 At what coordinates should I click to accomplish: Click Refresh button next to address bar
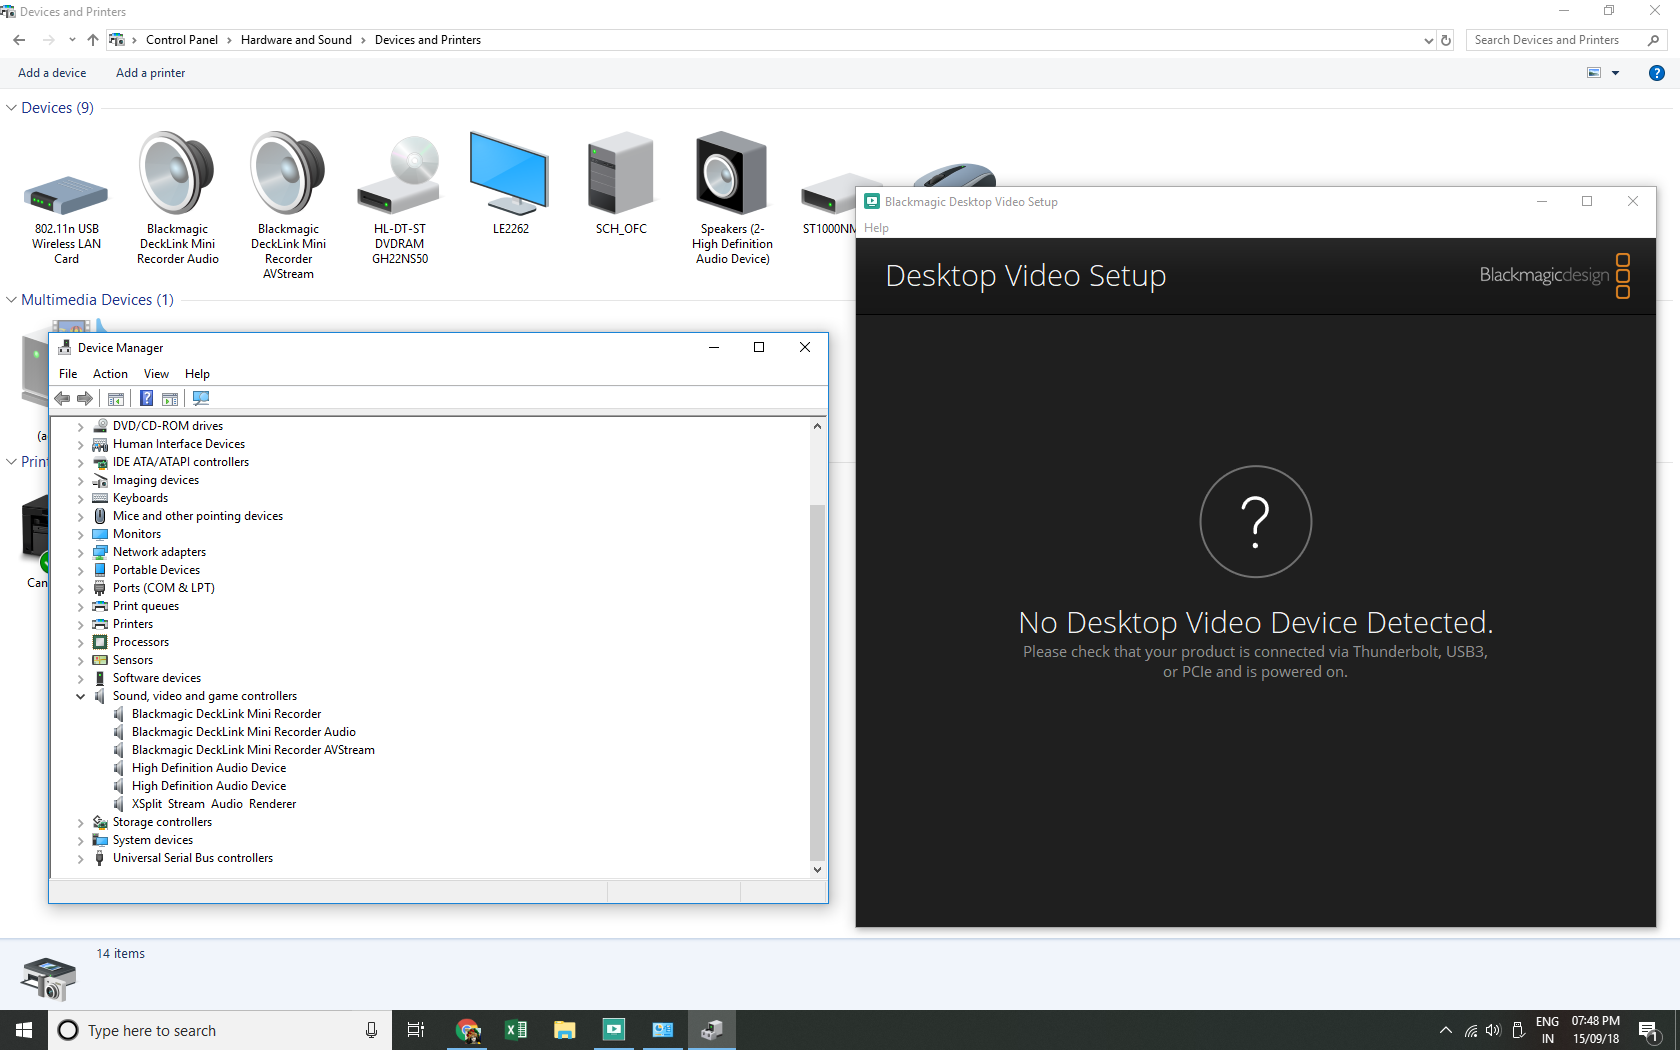point(1446,41)
